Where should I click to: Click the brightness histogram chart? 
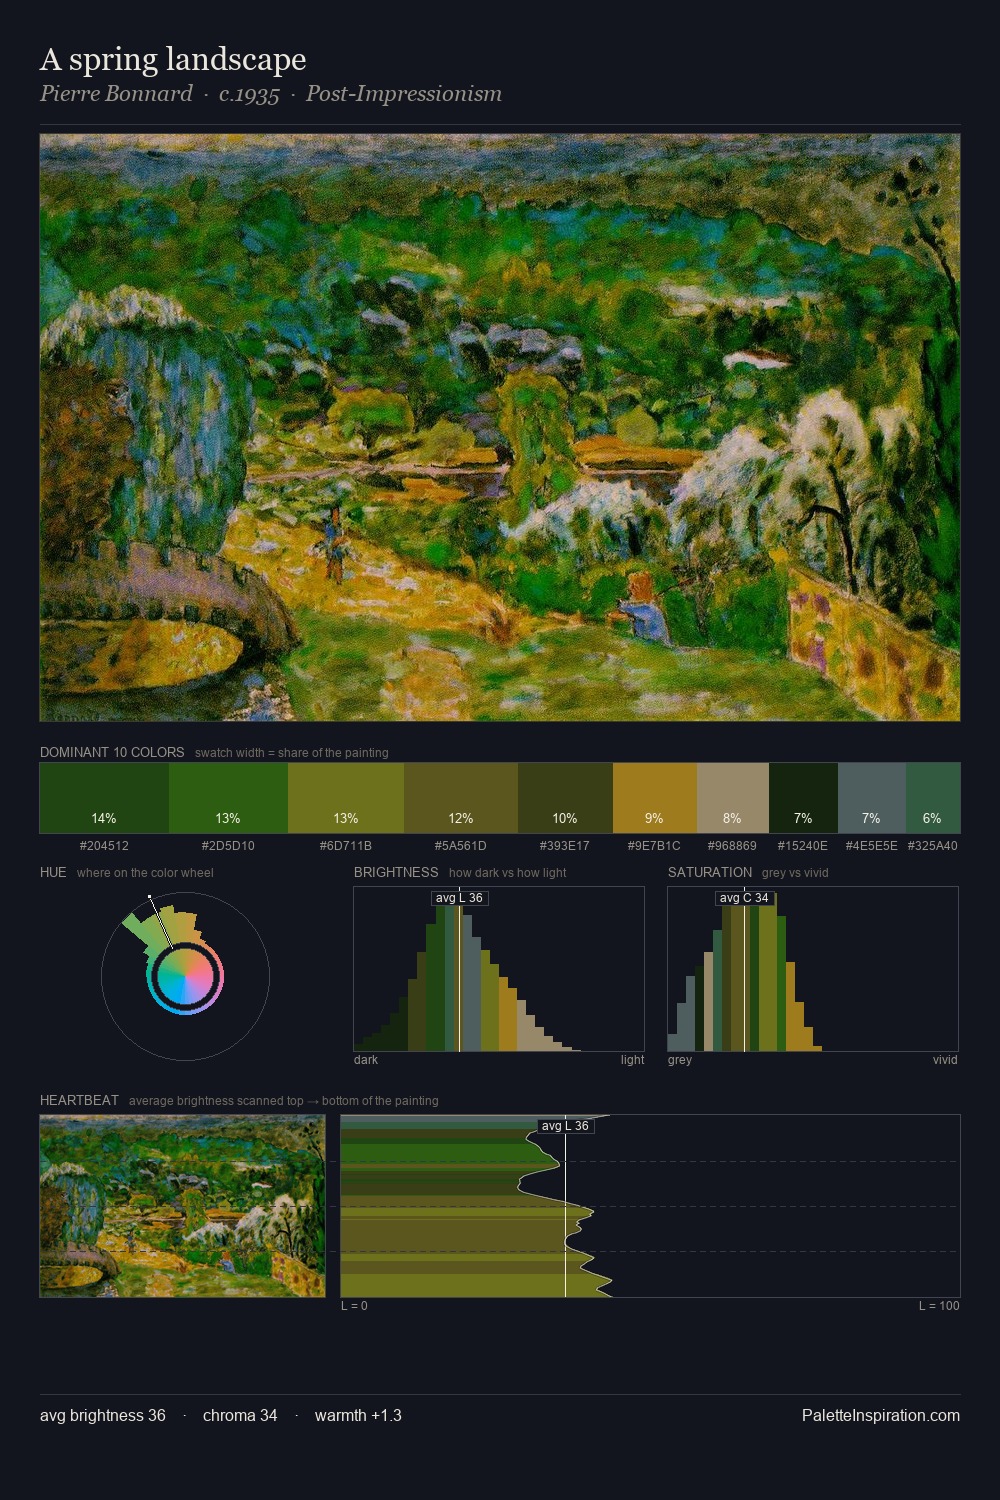pyautogui.click(x=499, y=969)
